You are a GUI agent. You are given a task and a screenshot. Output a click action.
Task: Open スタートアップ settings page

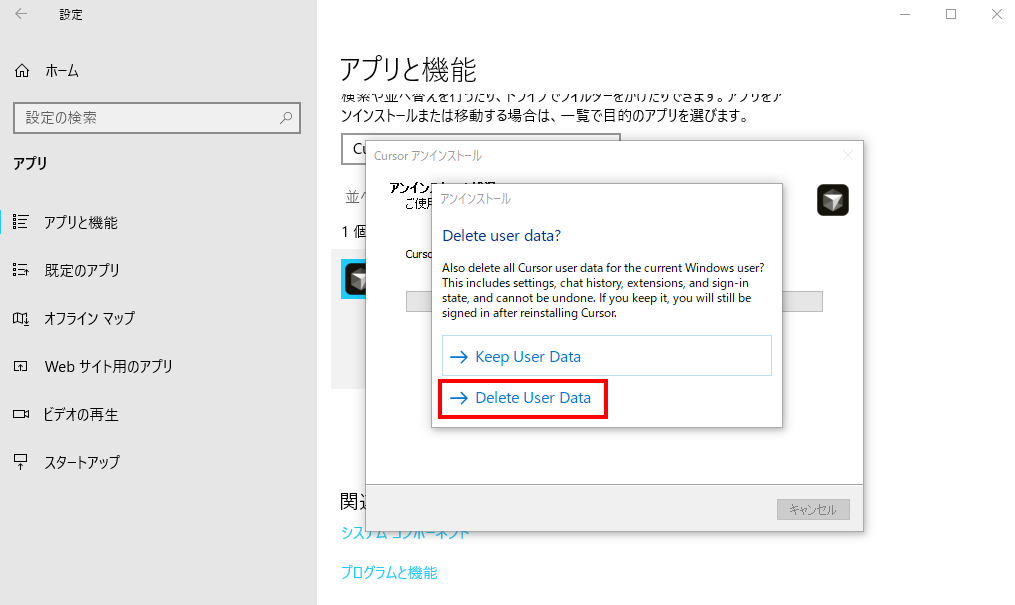click(x=82, y=463)
